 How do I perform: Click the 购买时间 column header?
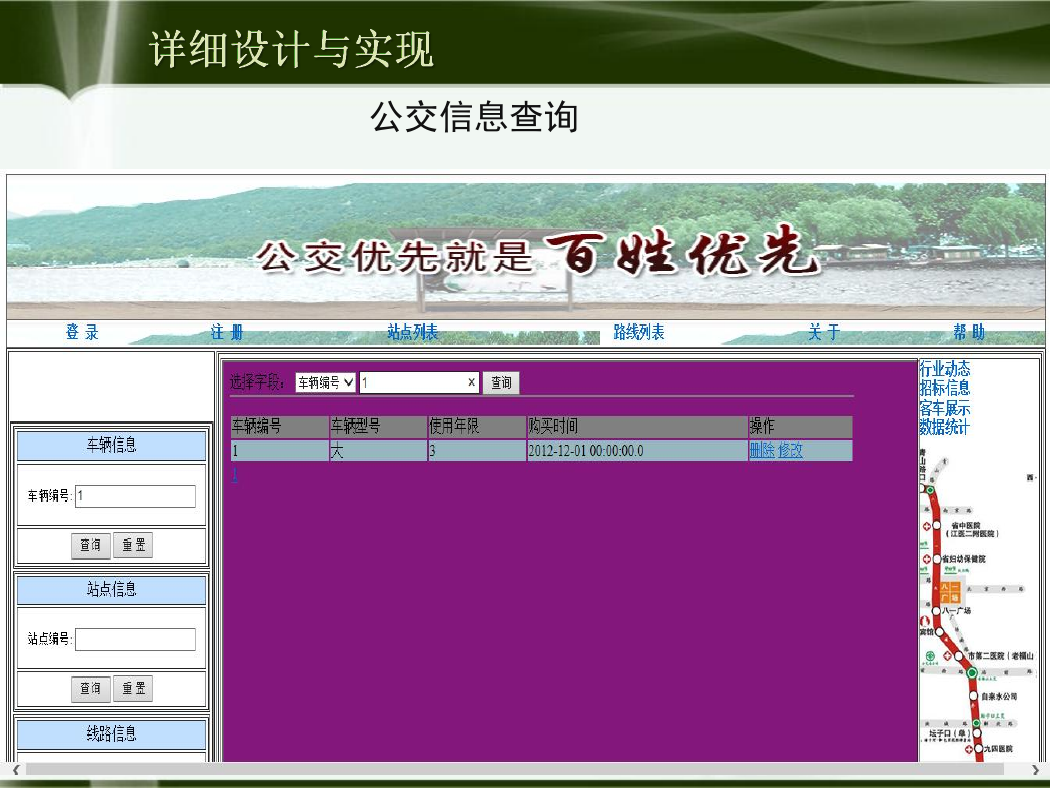(x=637, y=426)
